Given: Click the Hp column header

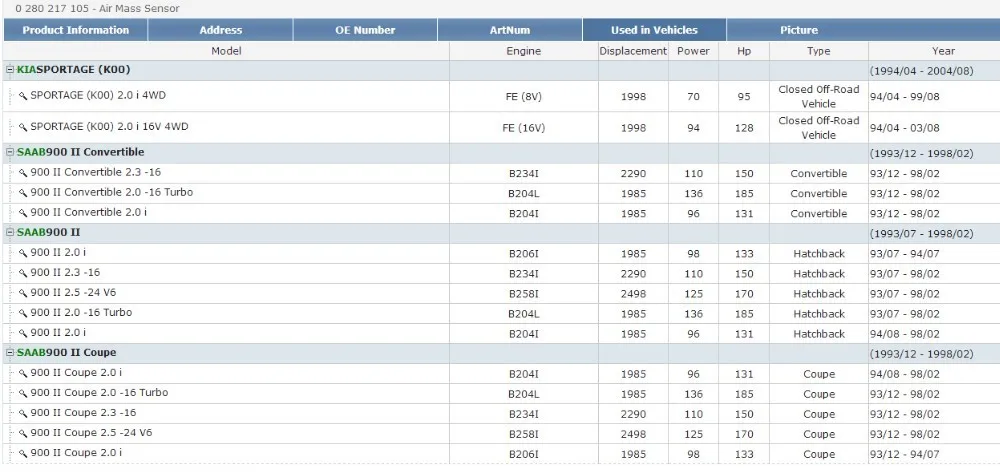Looking at the screenshot, I should (744, 51).
